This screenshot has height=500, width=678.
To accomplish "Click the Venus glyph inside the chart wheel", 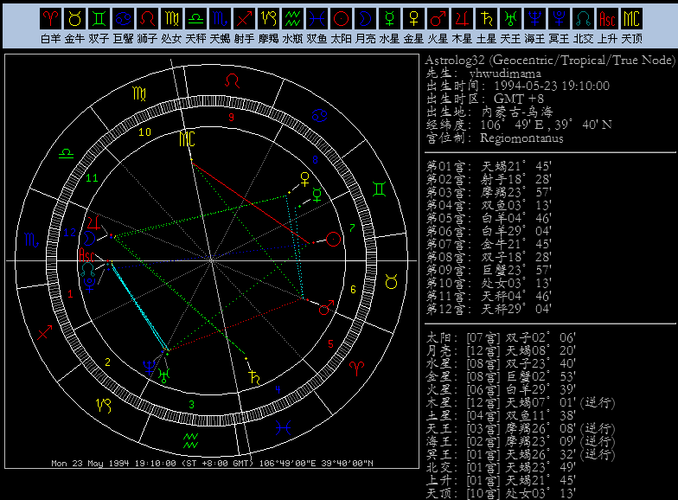I will (x=305, y=179).
